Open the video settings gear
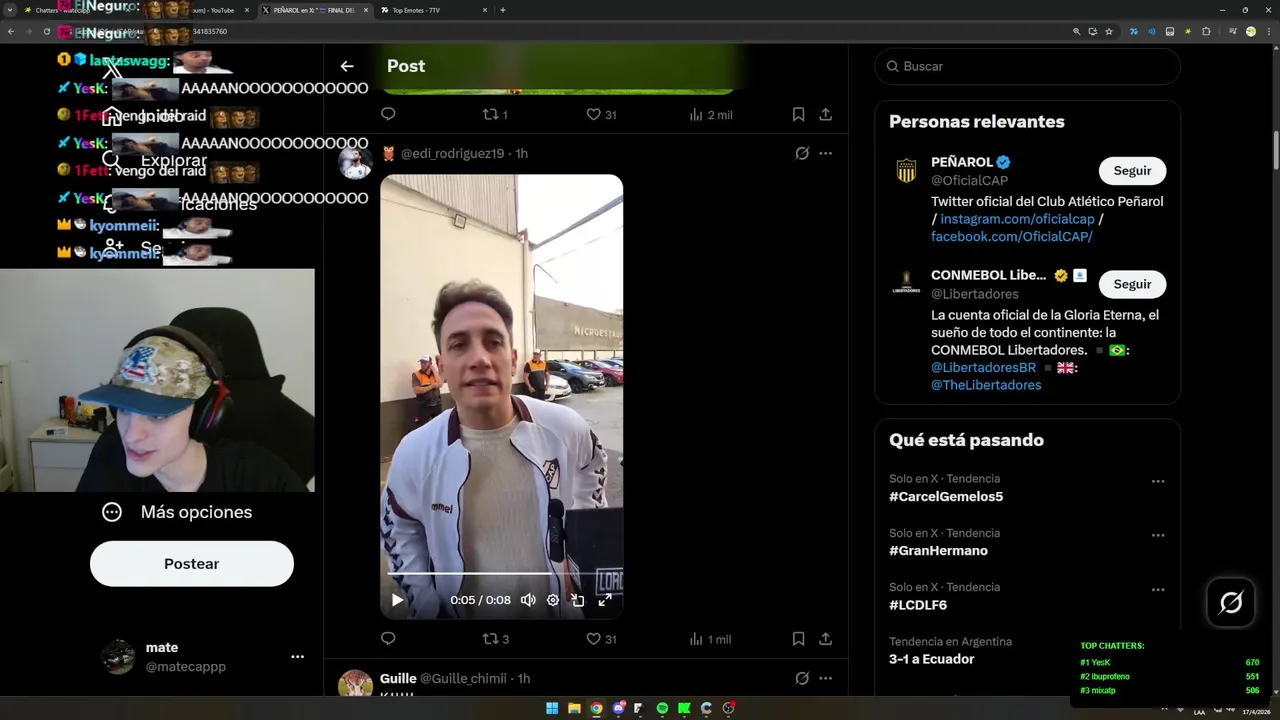This screenshot has height=720, width=1280. [x=553, y=600]
